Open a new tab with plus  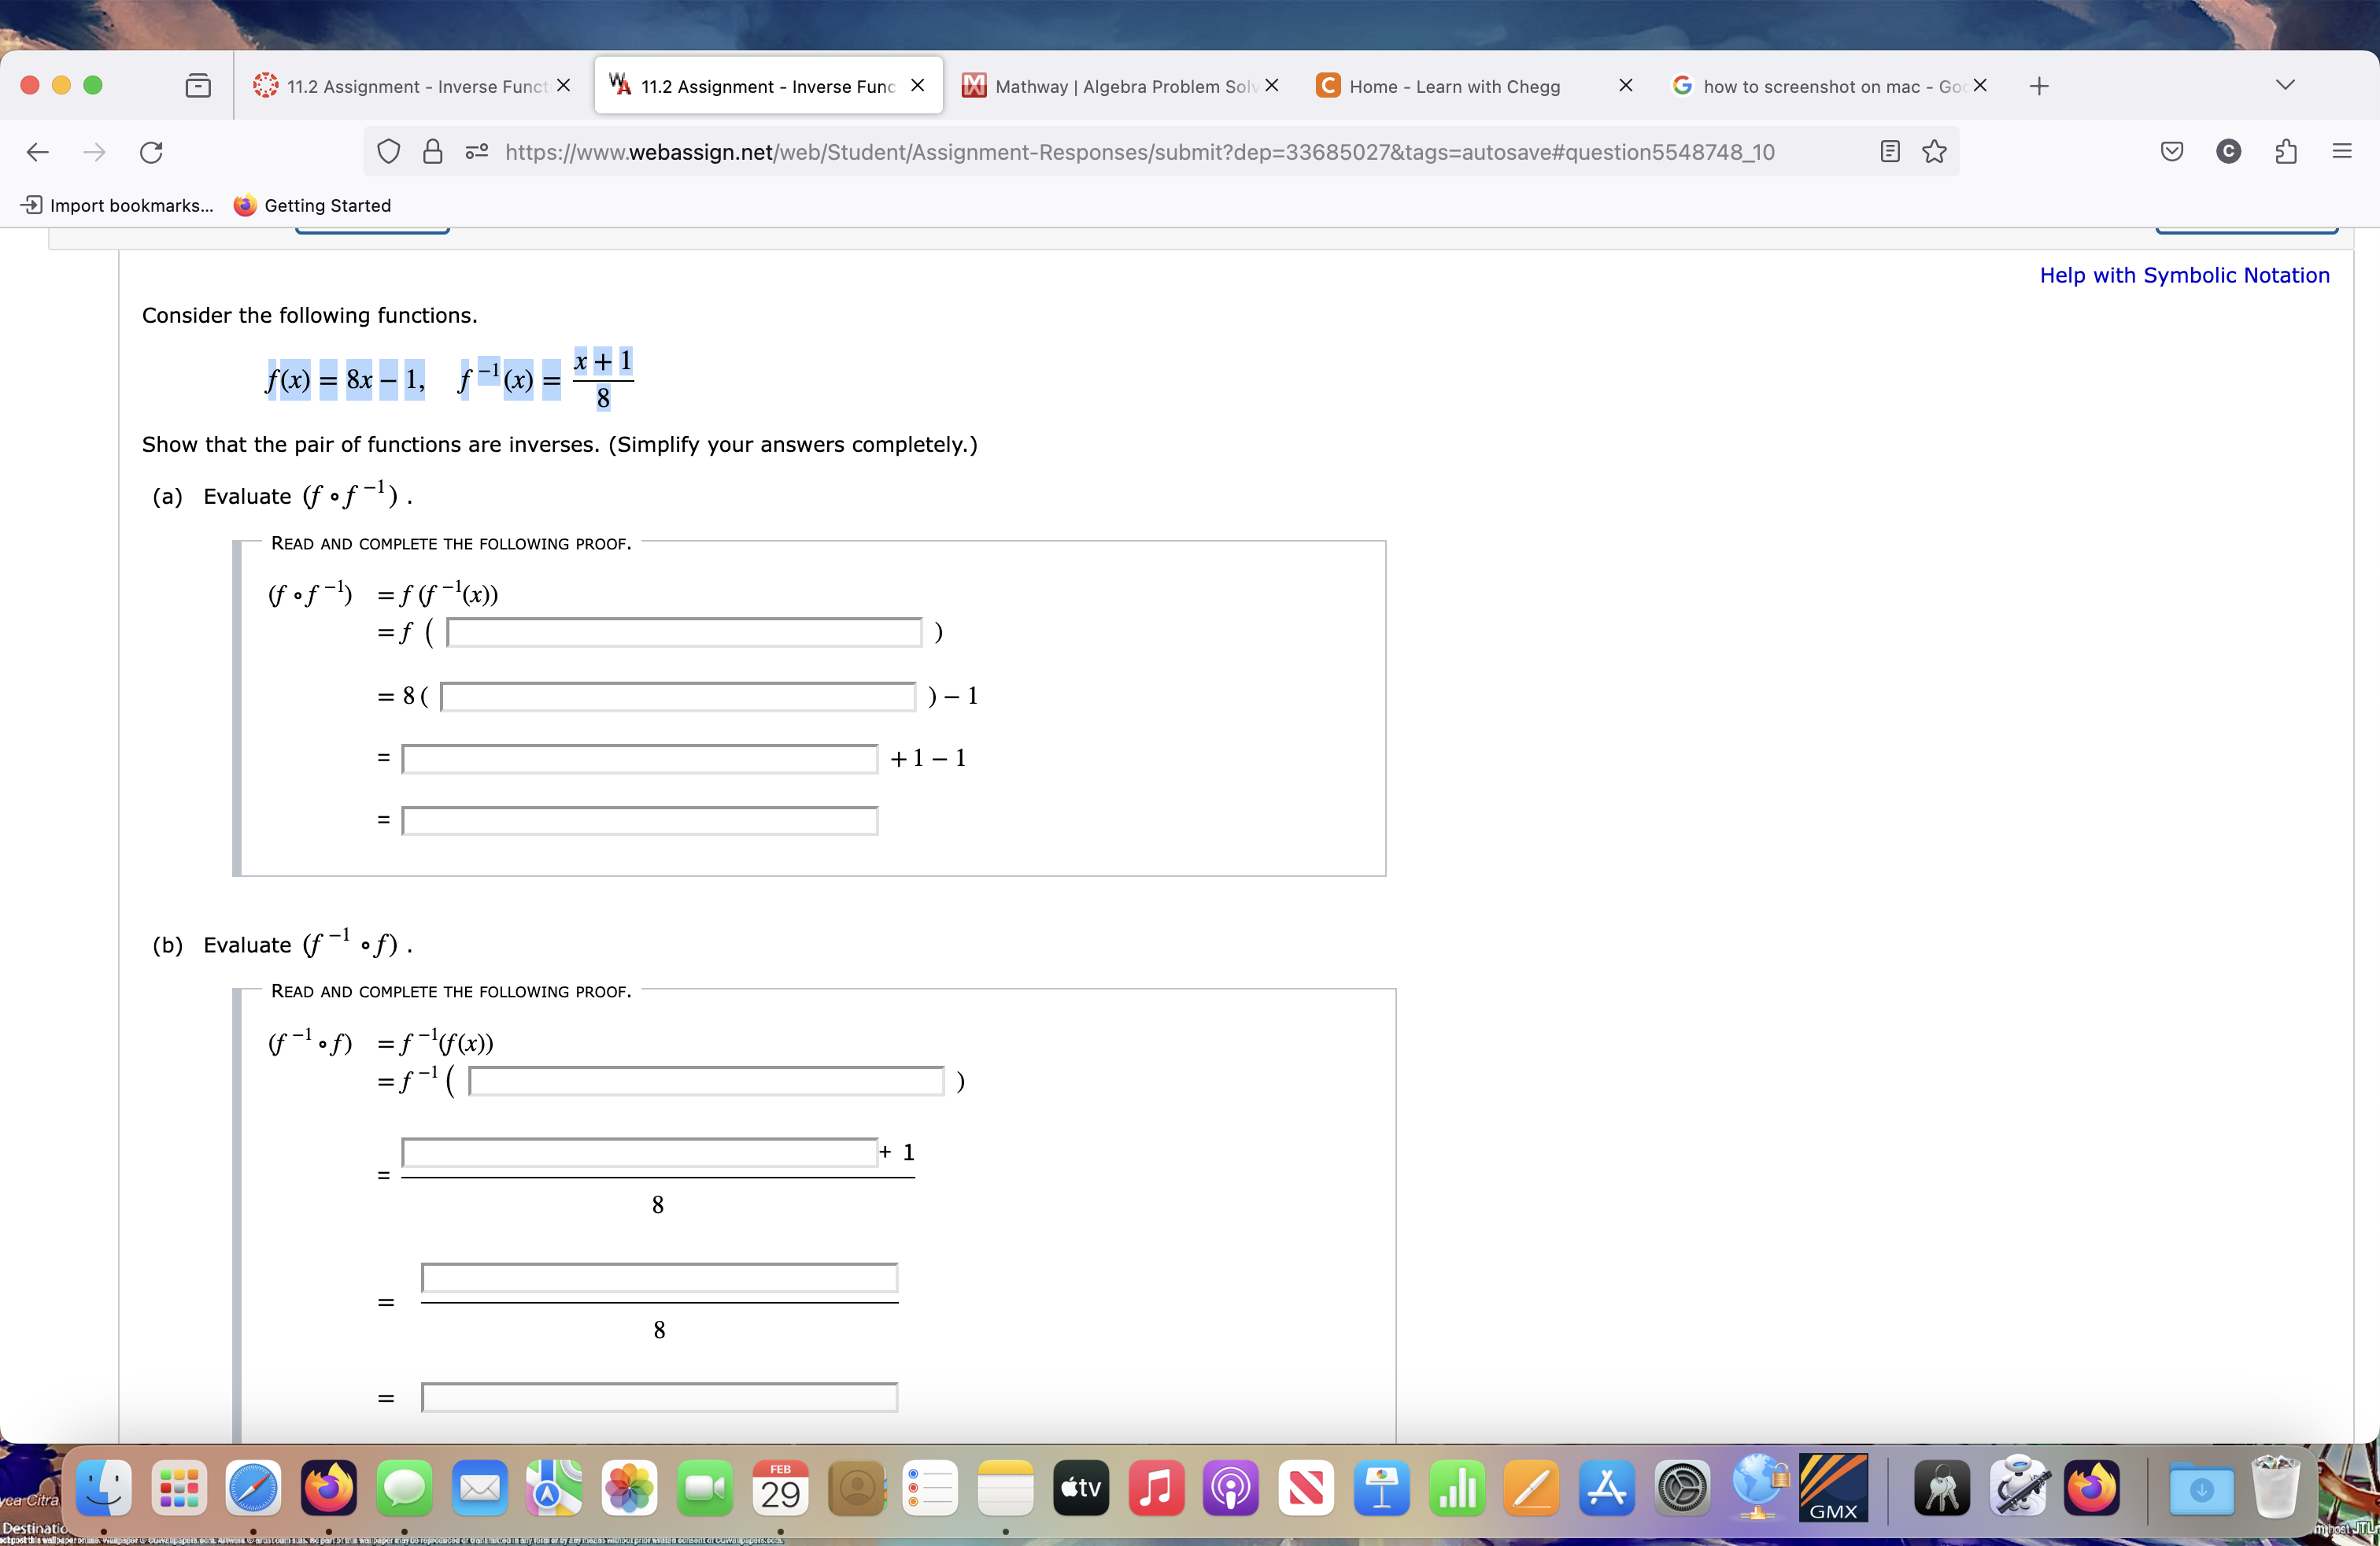tap(2039, 86)
